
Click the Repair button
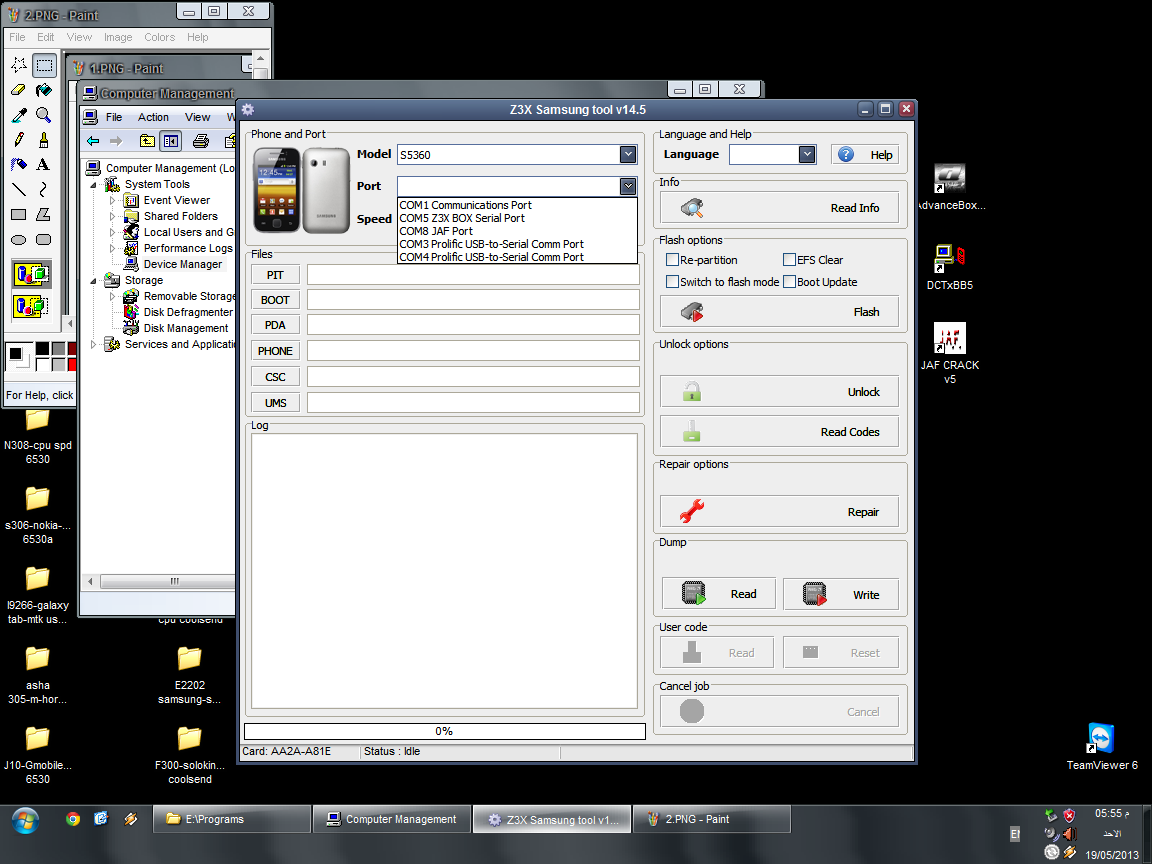(780, 512)
